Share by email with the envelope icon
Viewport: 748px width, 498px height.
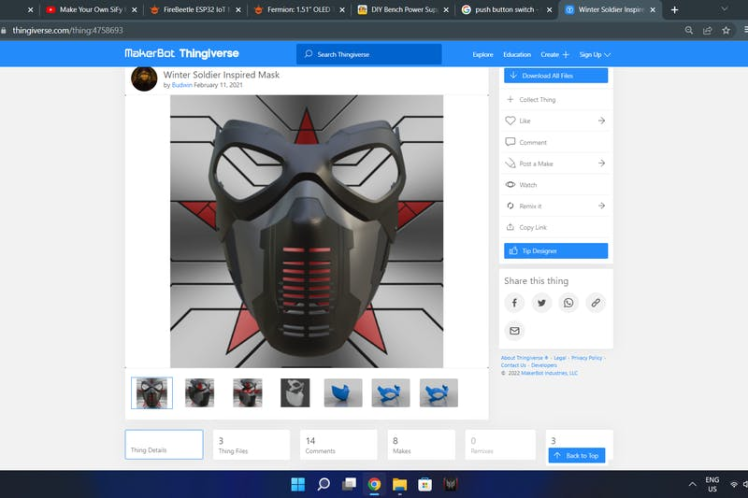[514, 331]
